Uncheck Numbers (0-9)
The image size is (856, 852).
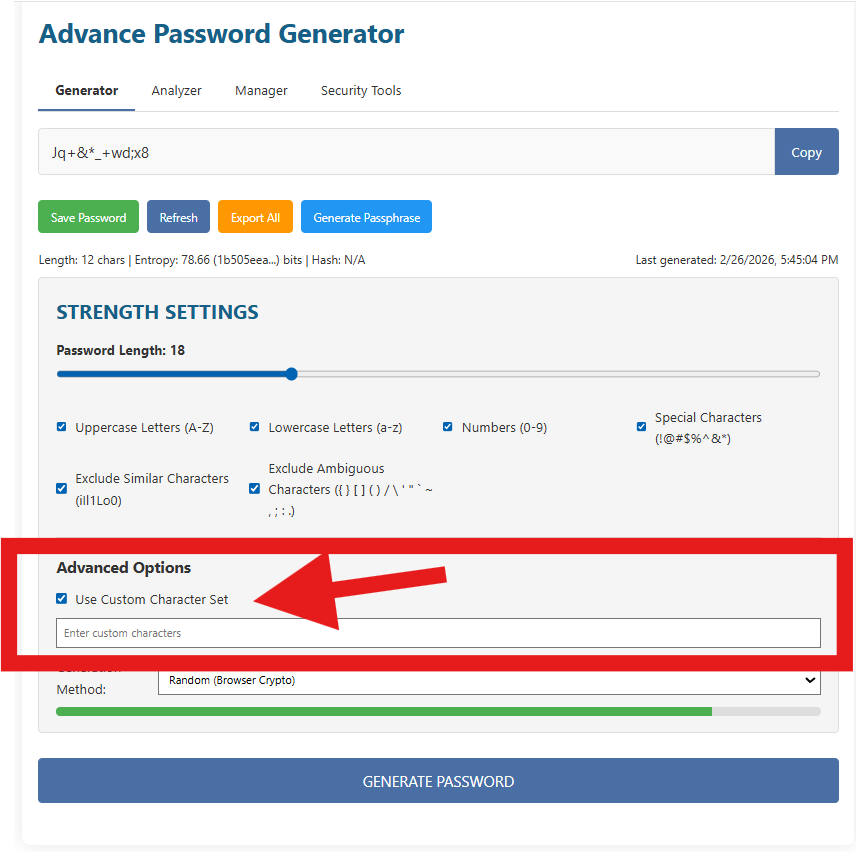point(447,426)
